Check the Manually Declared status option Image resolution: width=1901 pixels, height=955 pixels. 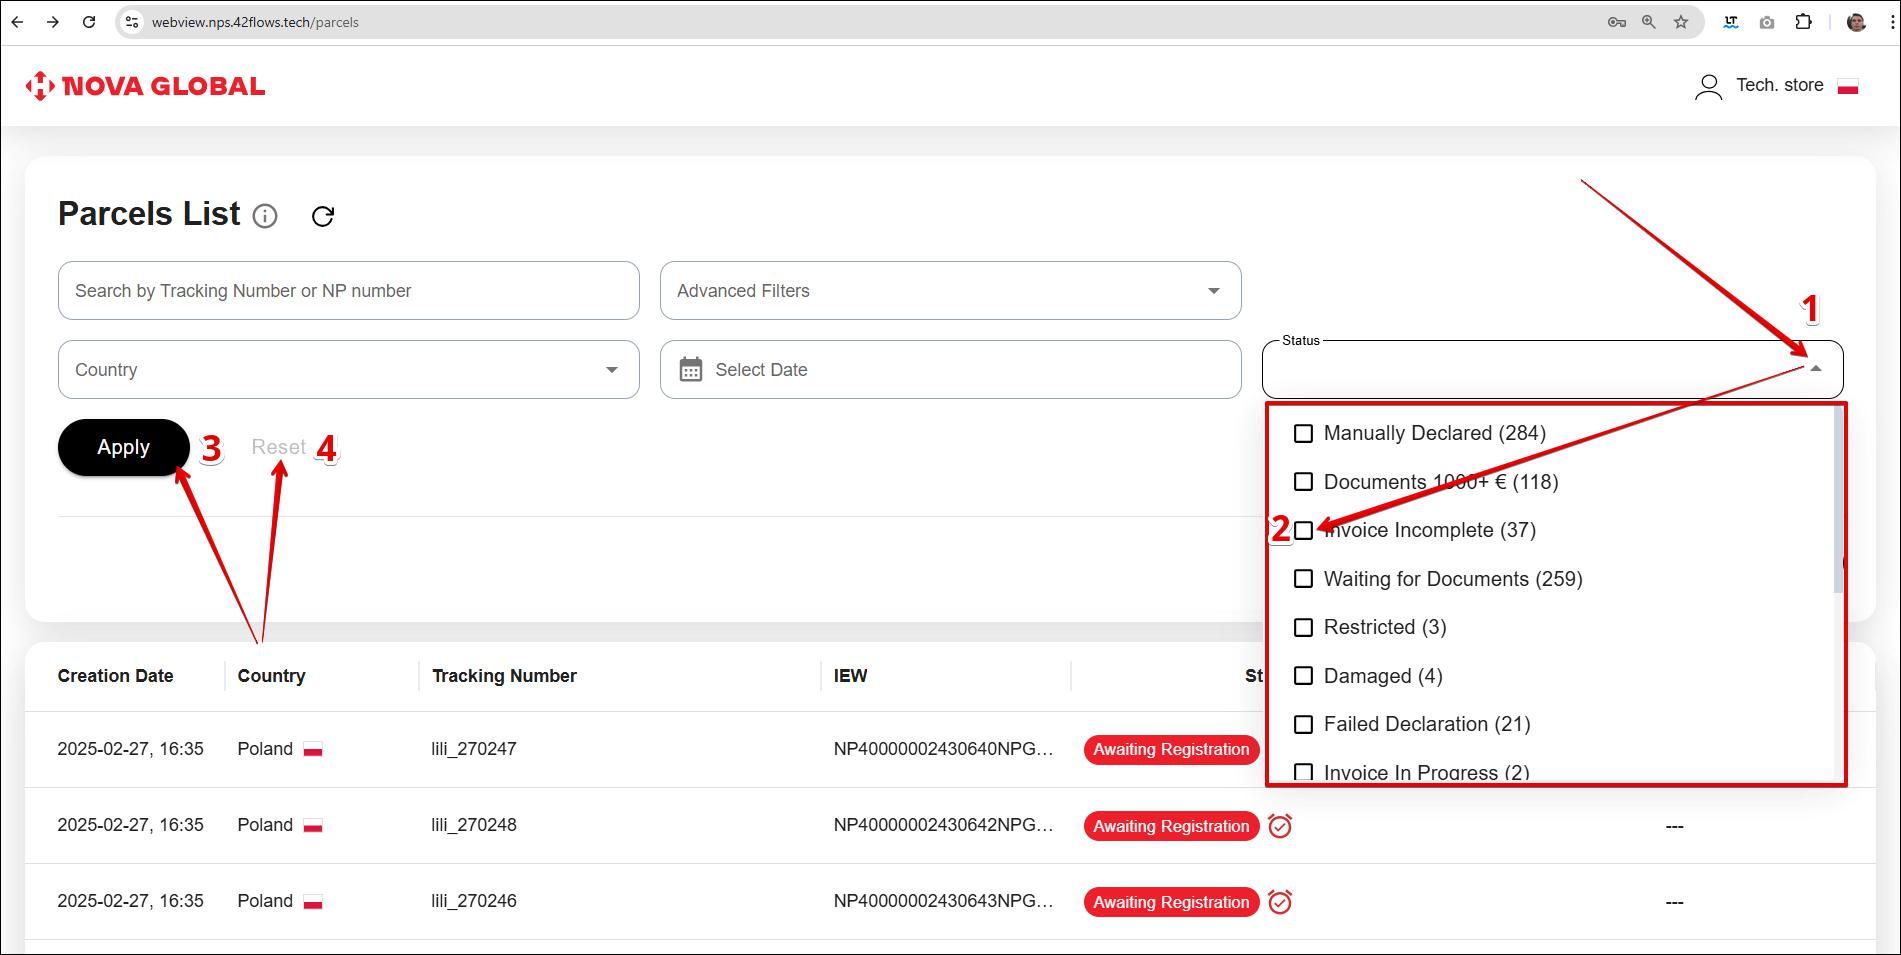(1303, 433)
